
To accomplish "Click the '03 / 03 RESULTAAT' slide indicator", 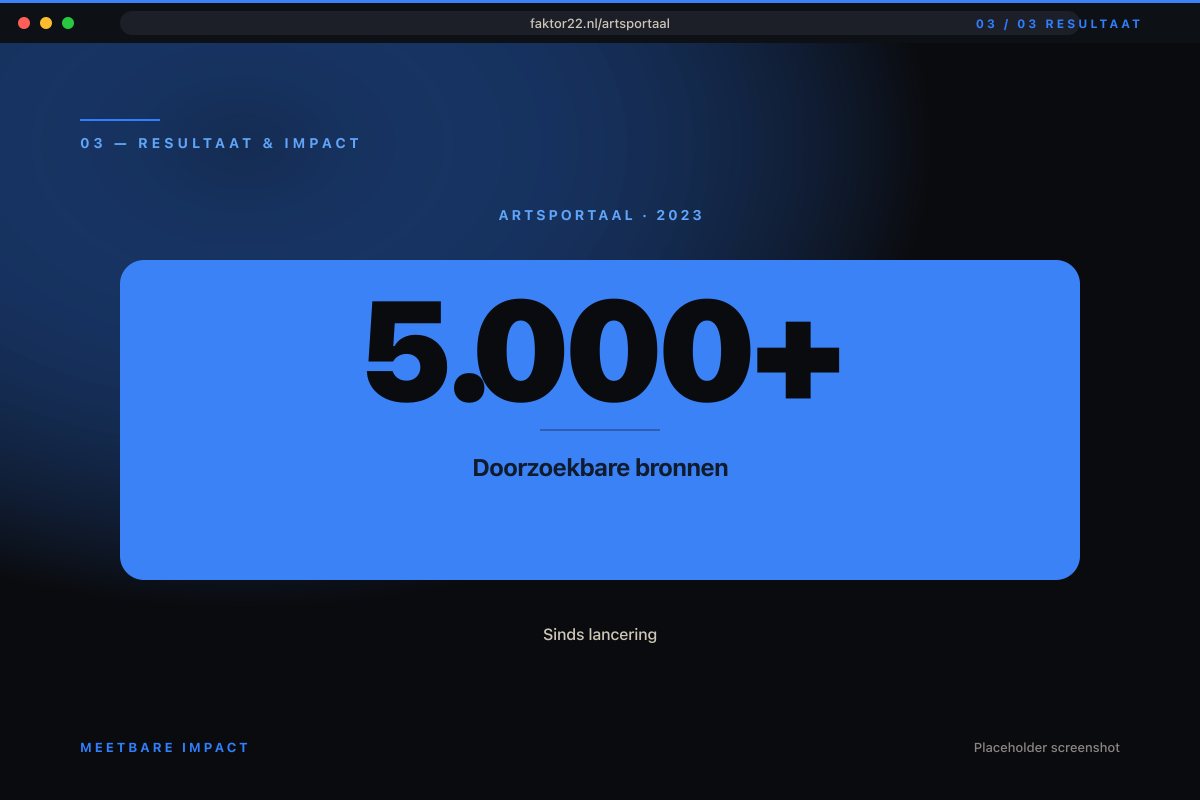I will tap(1059, 24).
